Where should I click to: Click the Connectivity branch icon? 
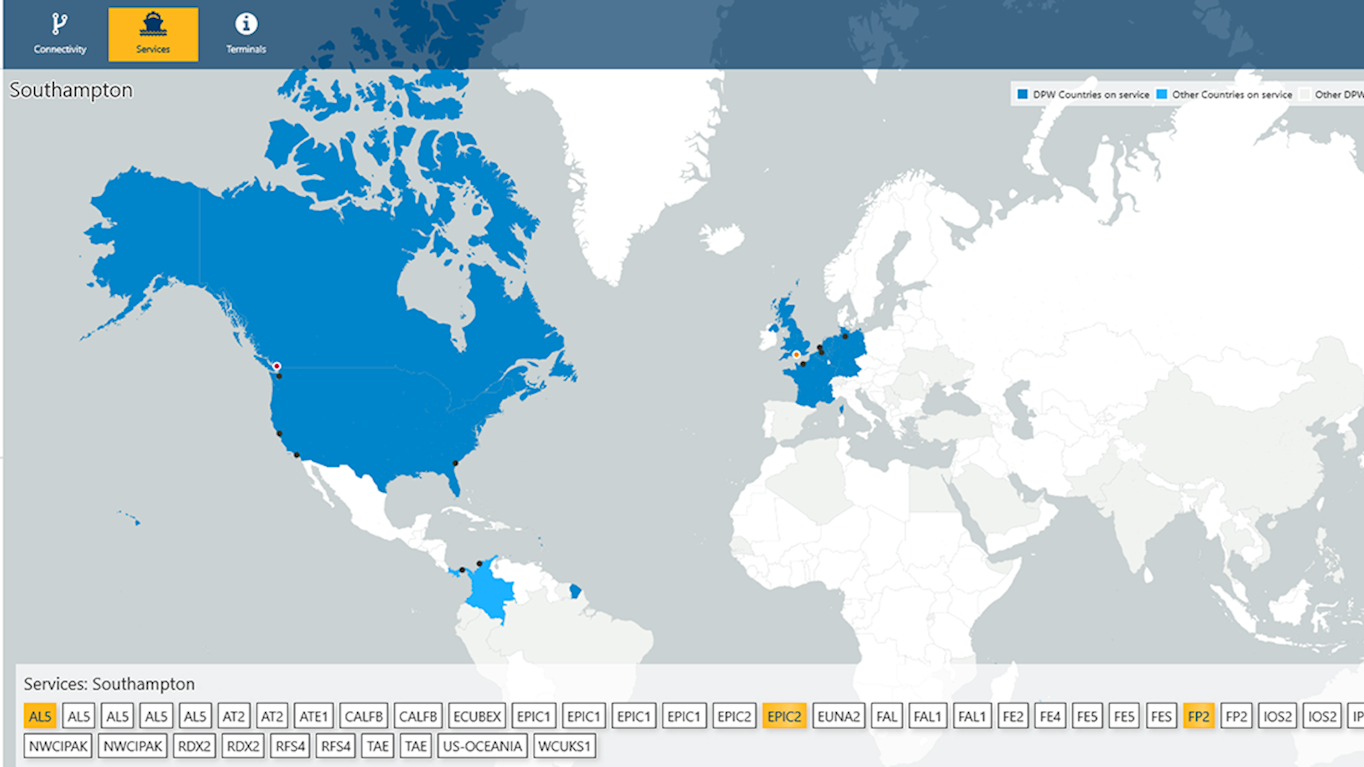[x=60, y=25]
